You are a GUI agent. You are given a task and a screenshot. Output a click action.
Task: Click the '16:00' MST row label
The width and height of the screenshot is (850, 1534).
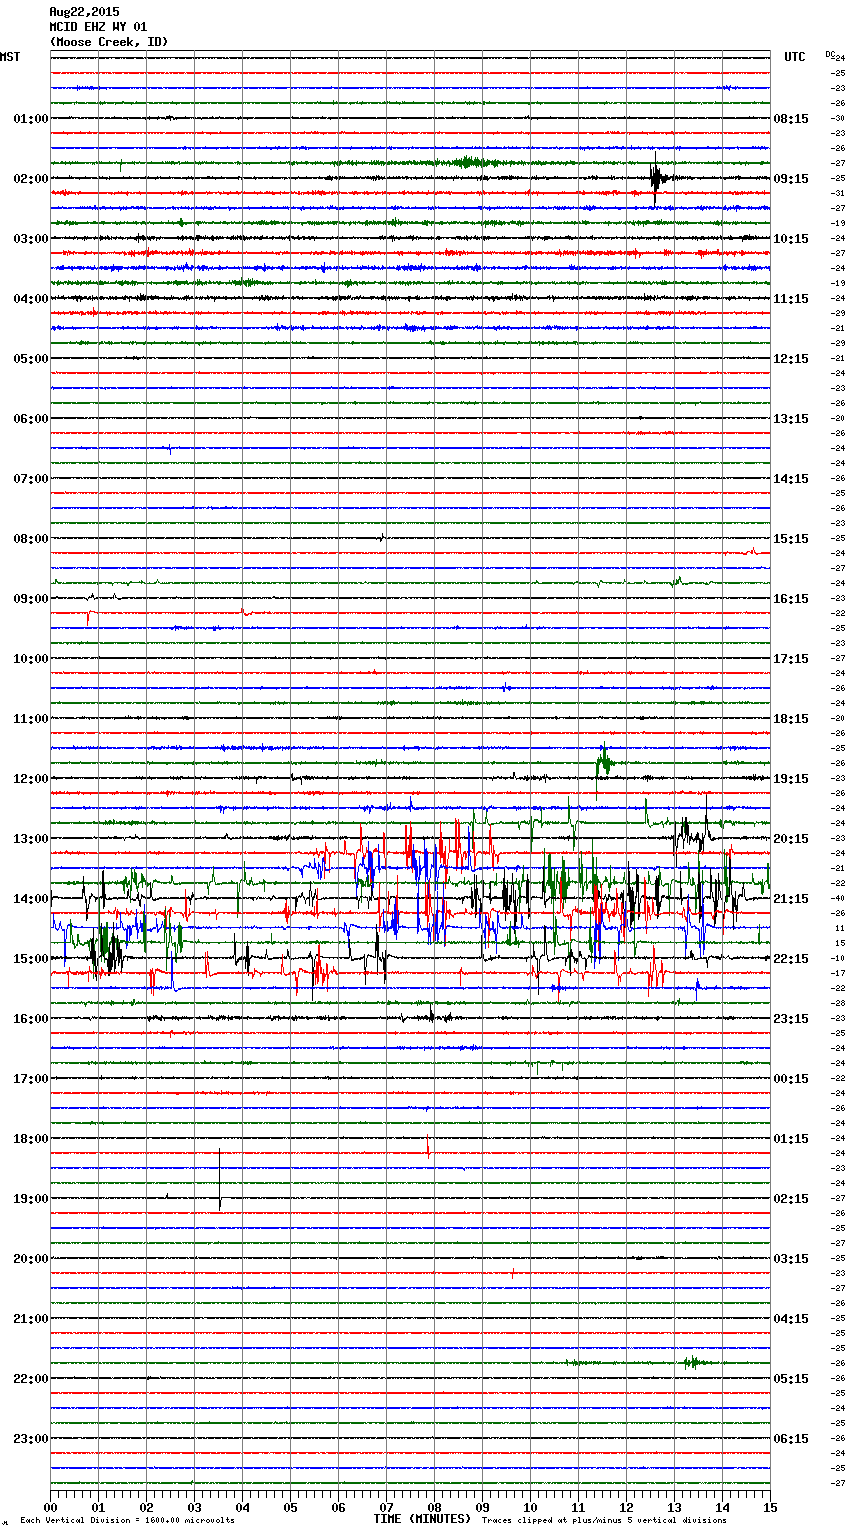(31, 1019)
